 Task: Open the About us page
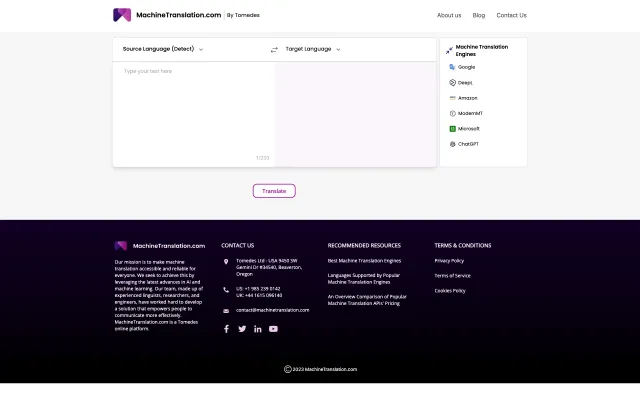(449, 15)
